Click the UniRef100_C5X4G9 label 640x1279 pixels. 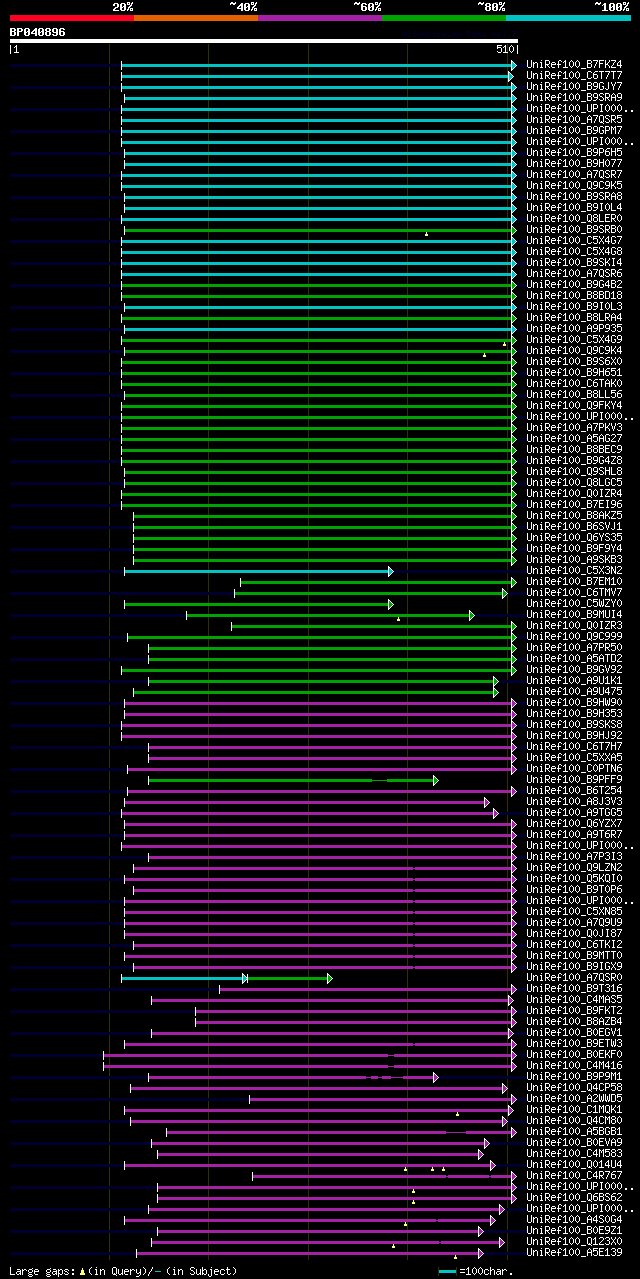[x=574, y=339]
